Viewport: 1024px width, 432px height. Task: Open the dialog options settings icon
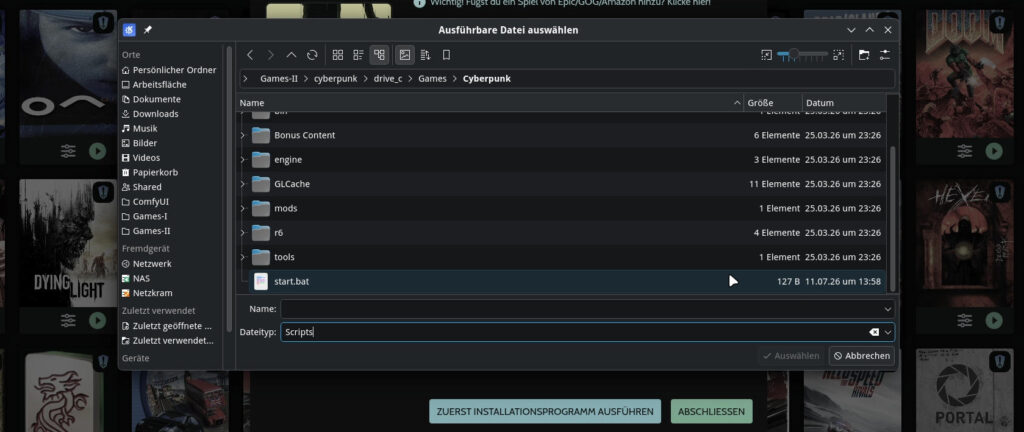tap(885, 55)
